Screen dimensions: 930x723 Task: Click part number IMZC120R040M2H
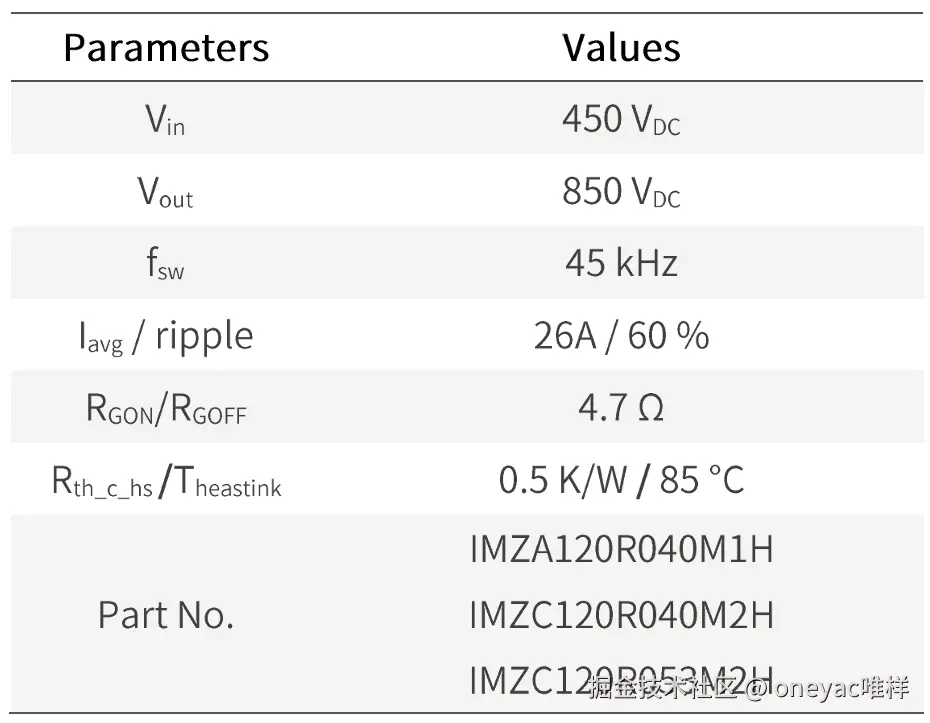click(x=621, y=614)
